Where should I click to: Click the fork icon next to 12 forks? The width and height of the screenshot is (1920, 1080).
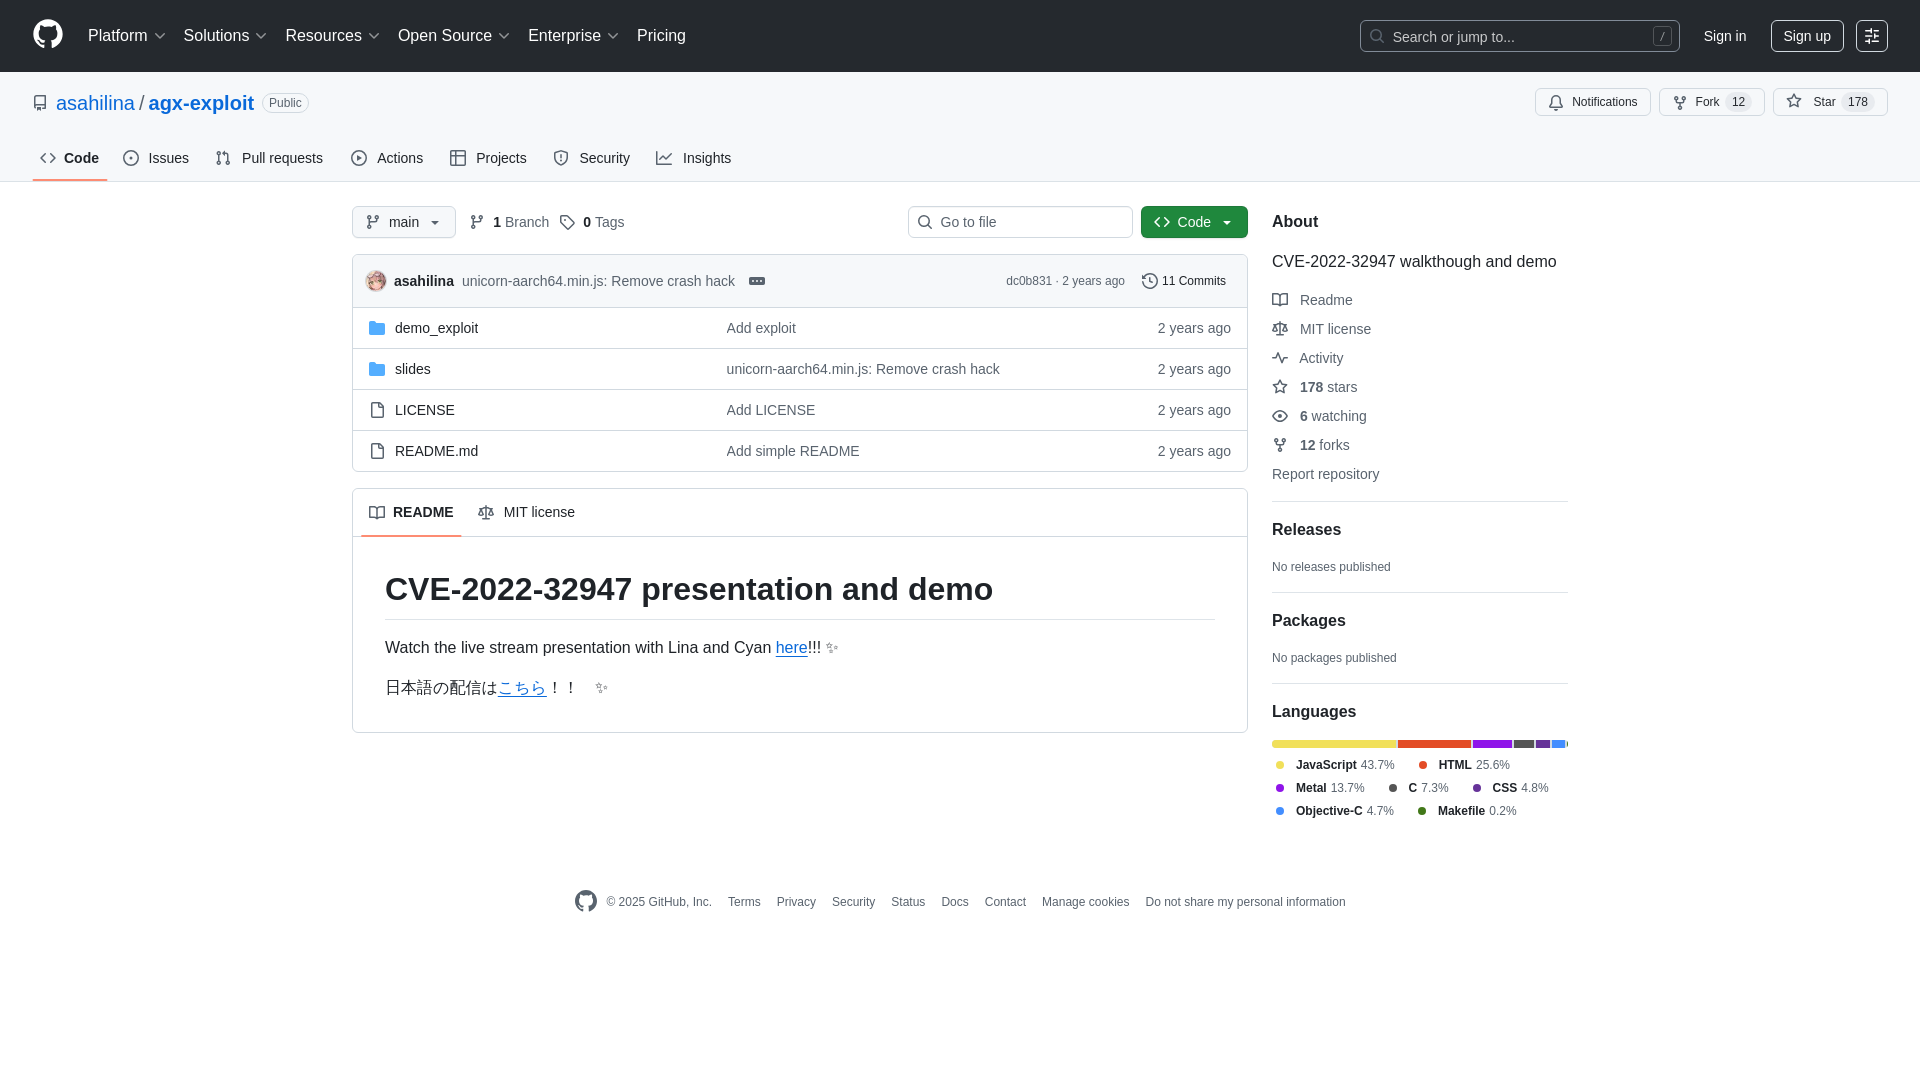pyautogui.click(x=1280, y=445)
